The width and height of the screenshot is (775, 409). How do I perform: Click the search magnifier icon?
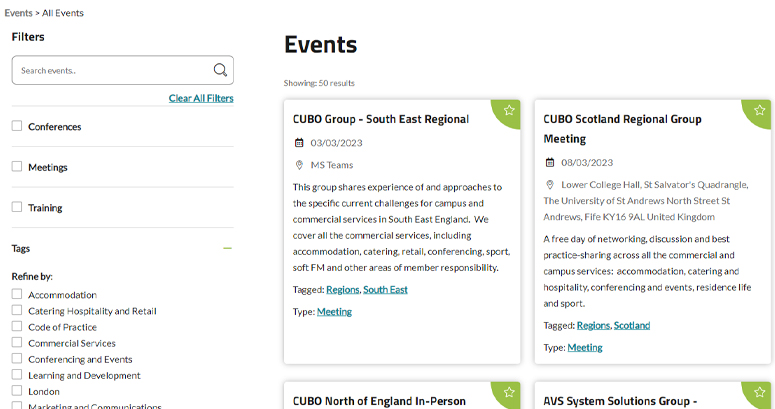pos(220,70)
